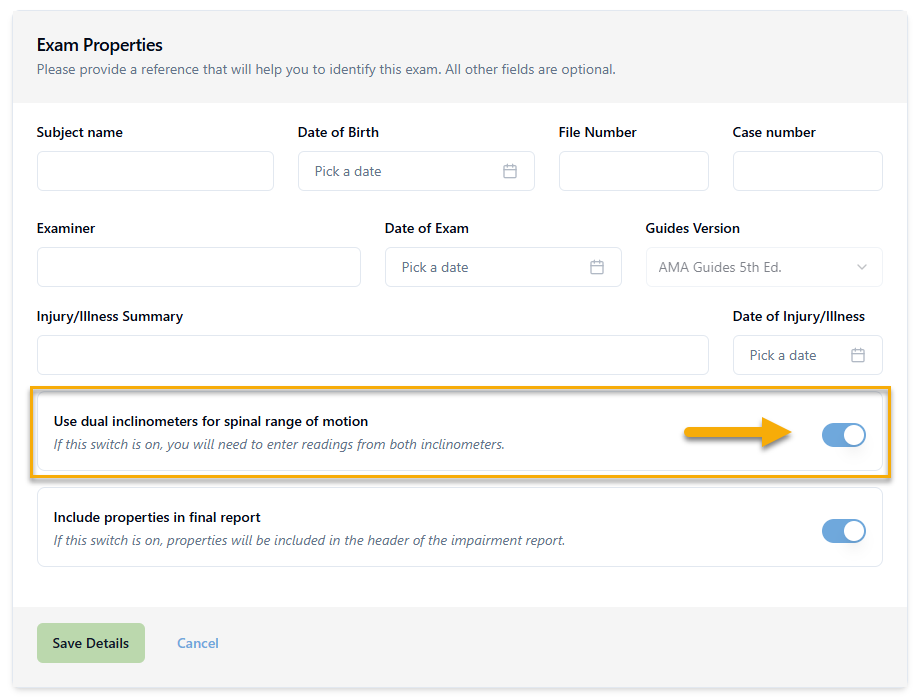Screen dimensions: 918x700
Task: Click the Cancel link
Action: click(x=198, y=643)
